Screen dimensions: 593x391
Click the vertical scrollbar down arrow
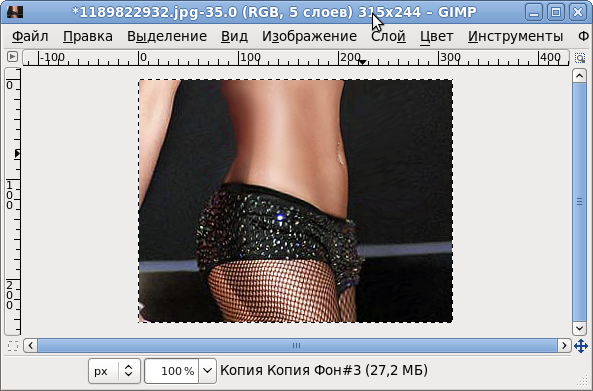pyautogui.click(x=579, y=328)
